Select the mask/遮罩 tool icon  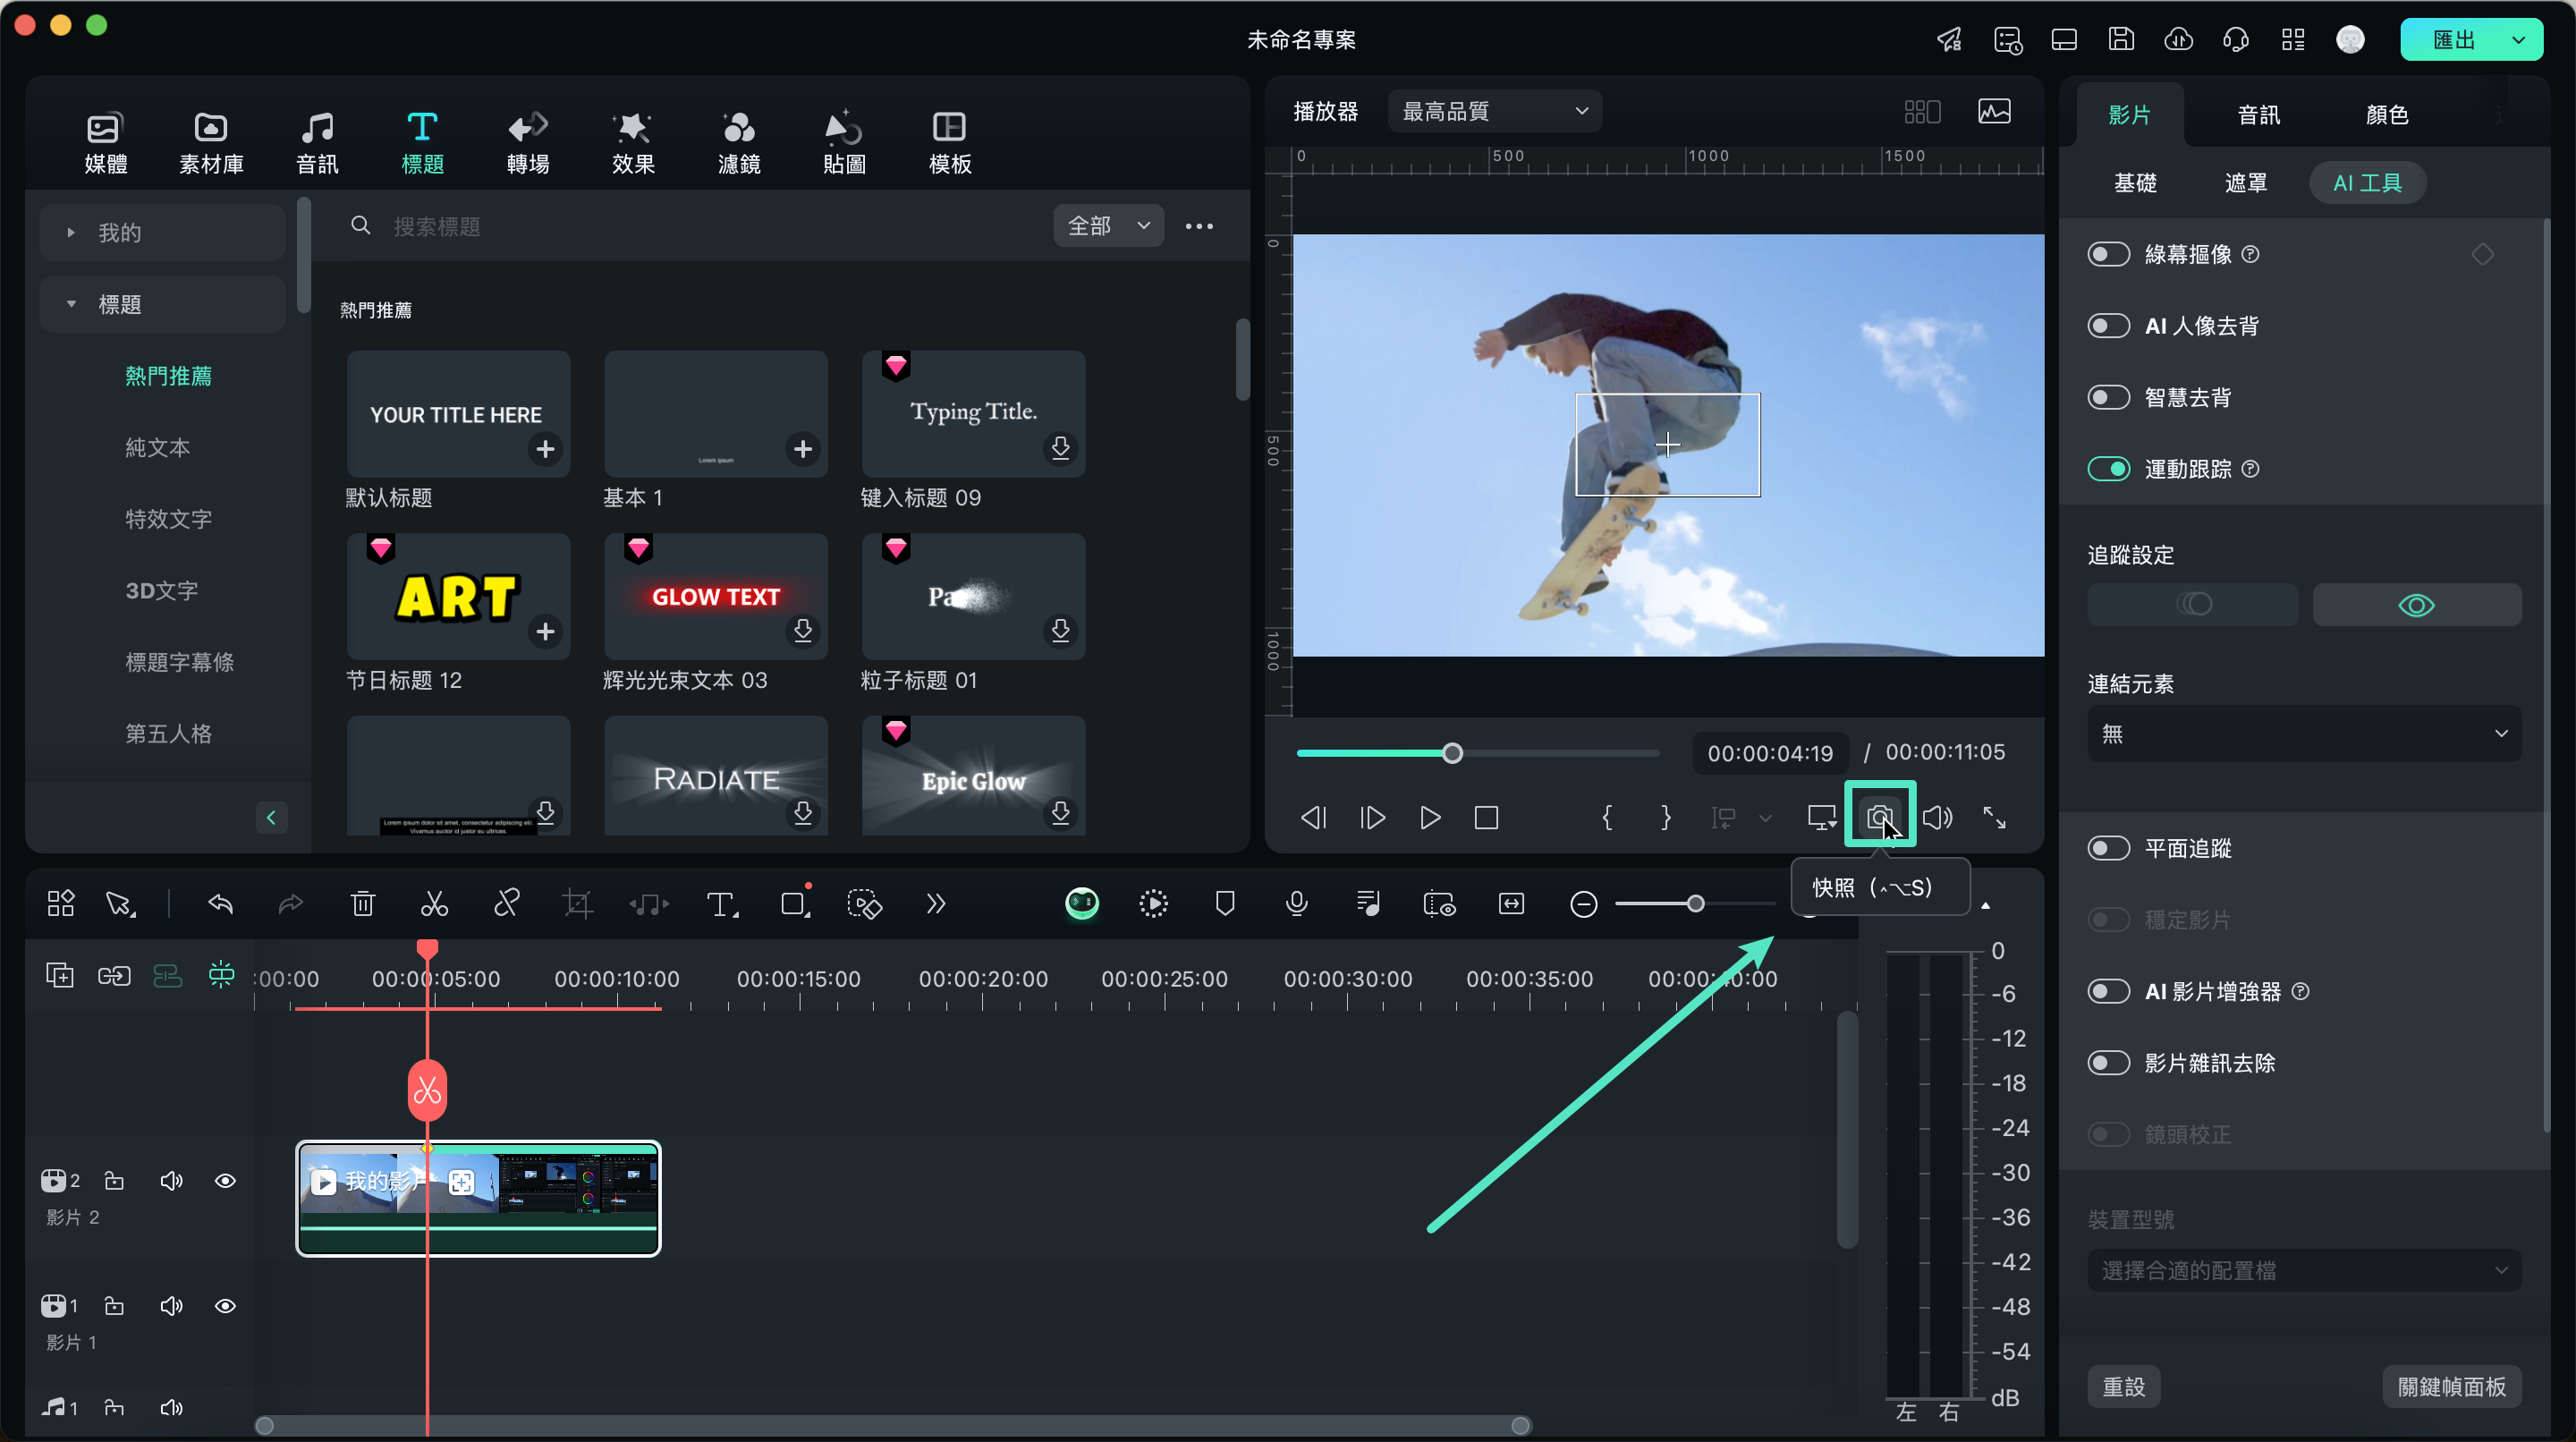point(2247,182)
